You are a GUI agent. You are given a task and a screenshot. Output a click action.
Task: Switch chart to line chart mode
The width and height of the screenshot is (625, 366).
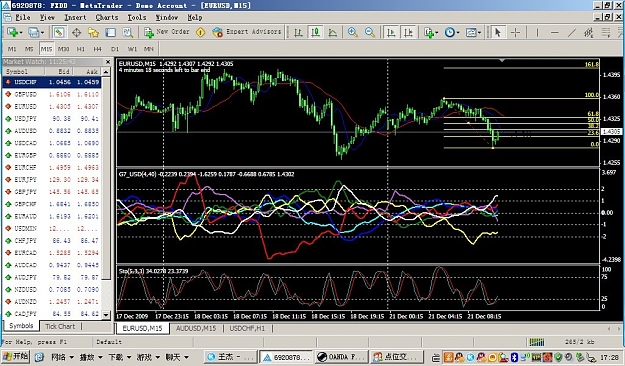(332, 32)
